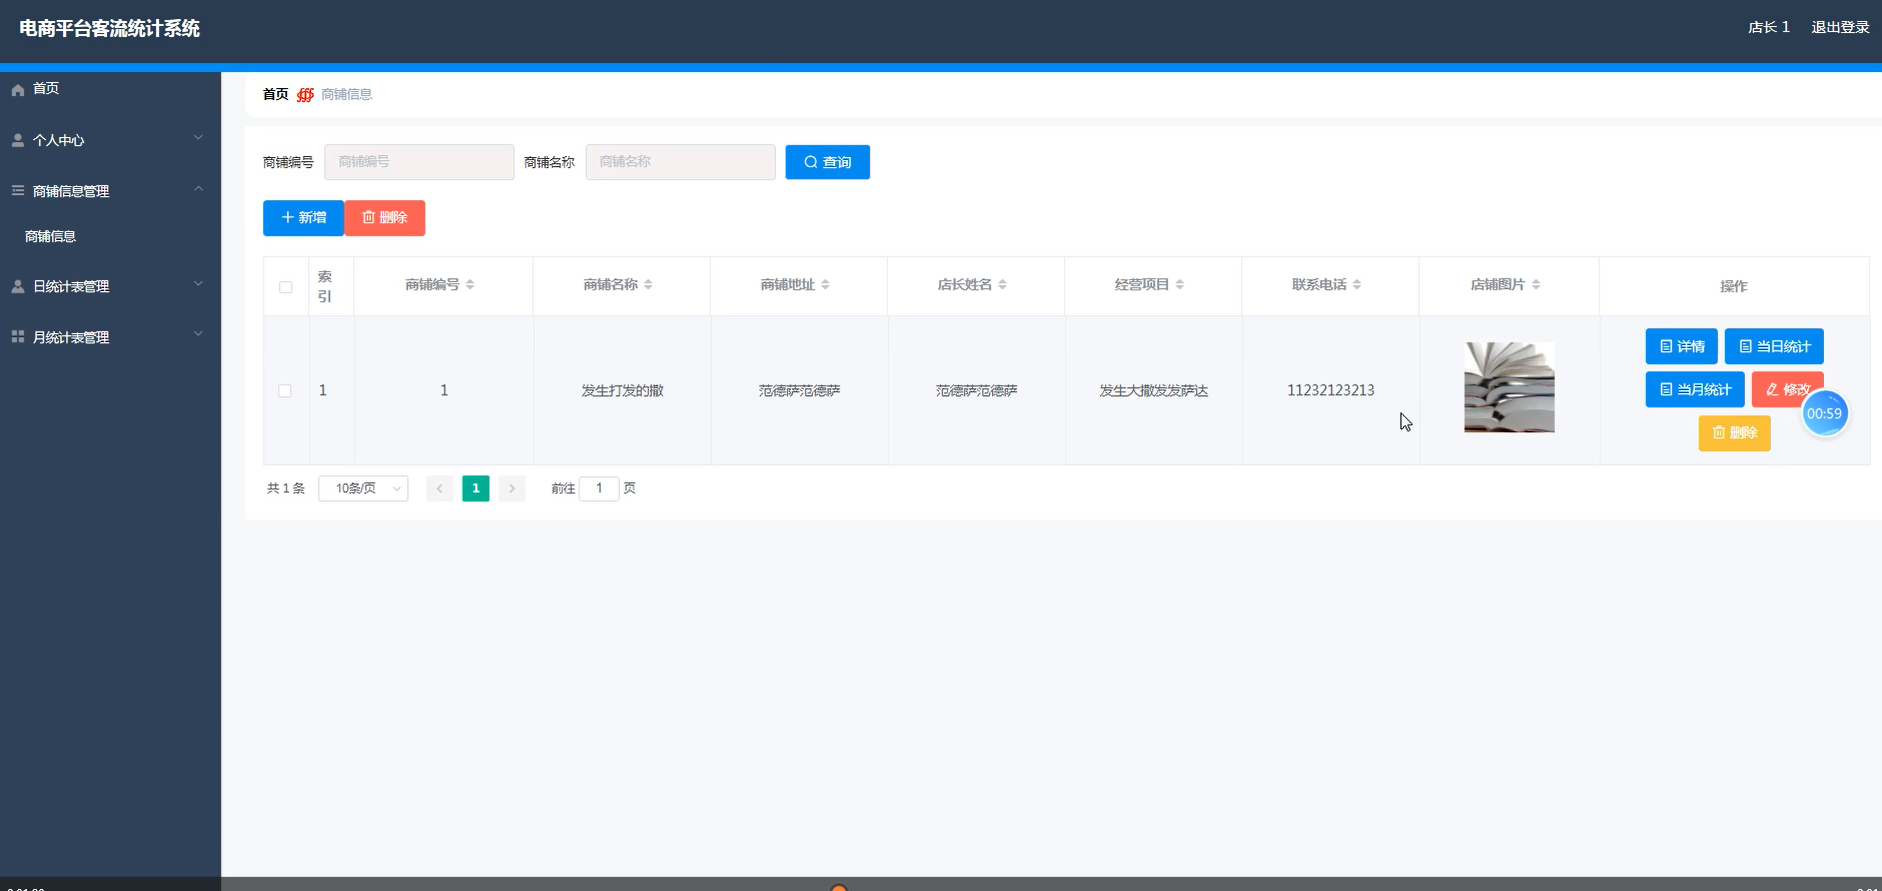
Task: Sort 商铺地址 column using its sort arrows
Action: [x=825, y=285]
